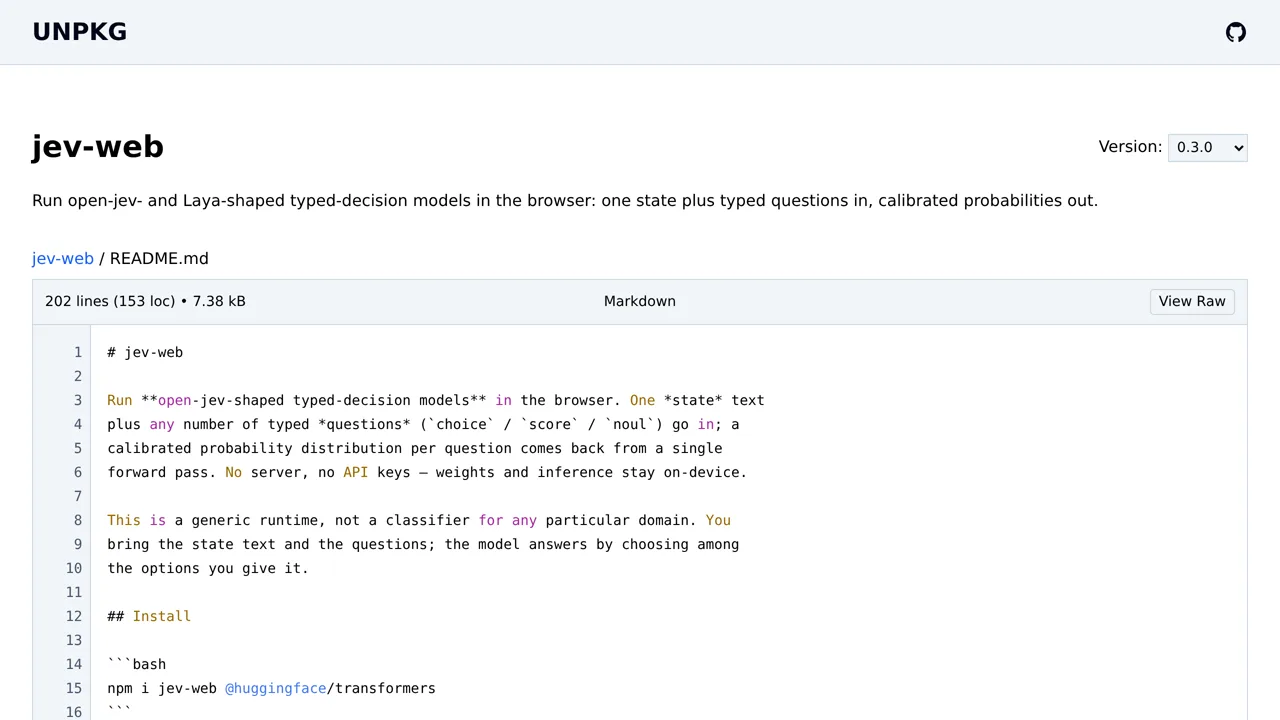Click the '@huggingface' text in code
The height and width of the screenshot is (720, 1280).
coord(275,688)
